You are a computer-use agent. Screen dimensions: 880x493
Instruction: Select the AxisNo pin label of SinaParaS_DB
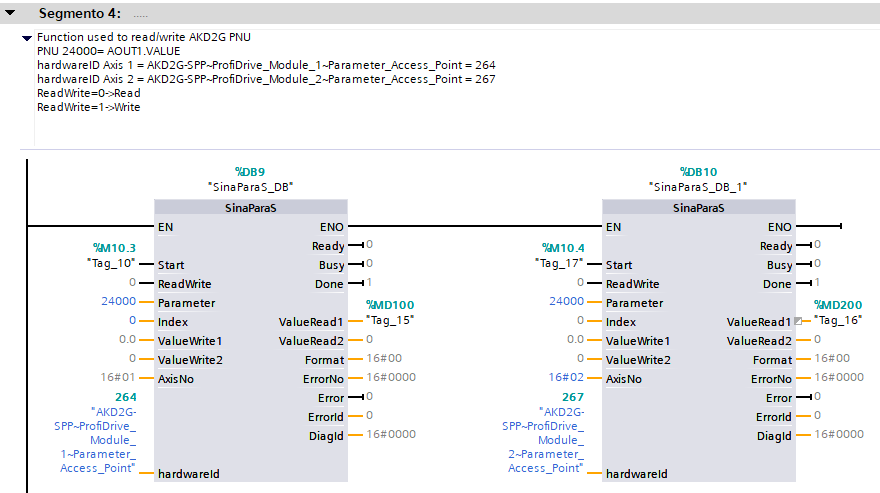click(176, 379)
